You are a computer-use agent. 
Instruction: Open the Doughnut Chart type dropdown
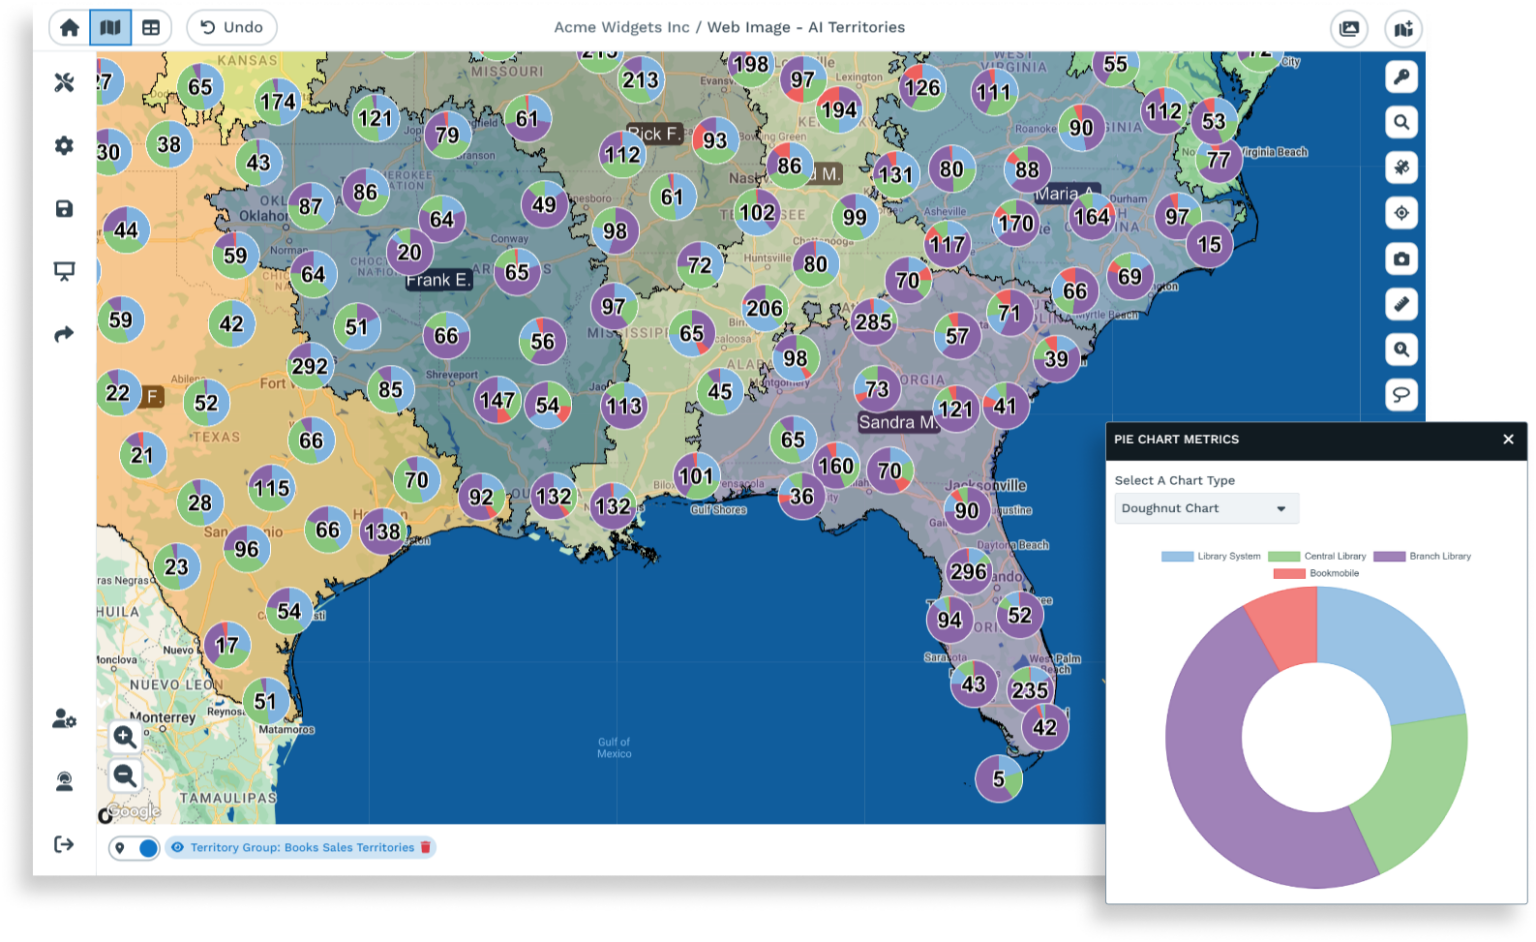click(x=1205, y=508)
